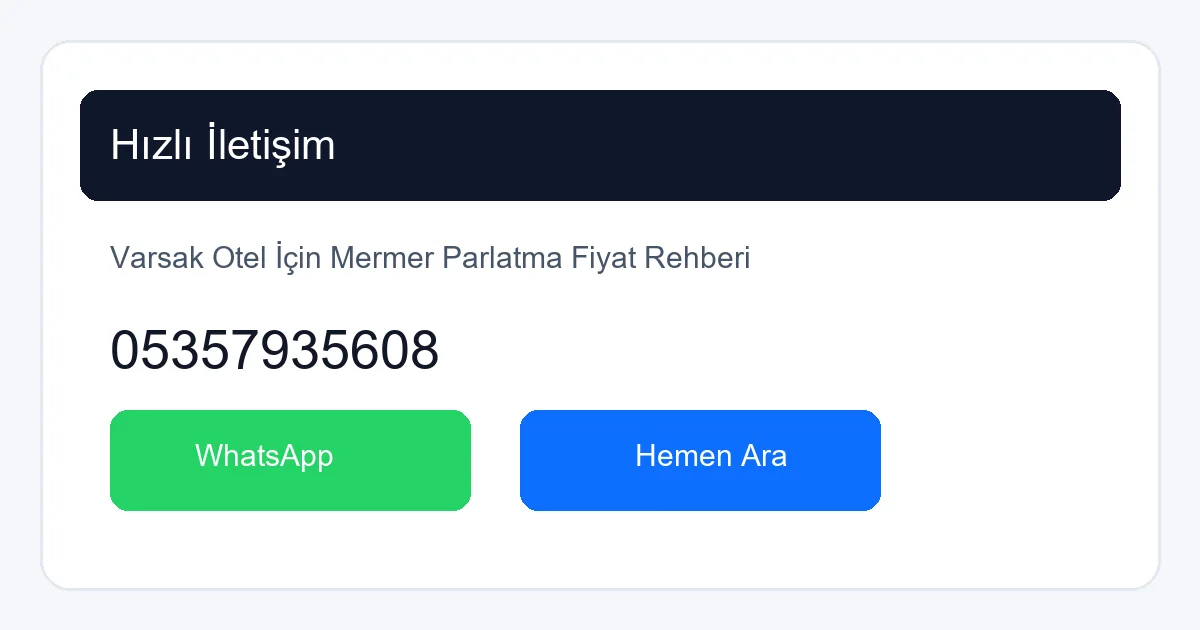Image resolution: width=1200 pixels, height=630 pixels.
Task: Click the heading text Hızlı İletişim
Action: point(222,145)
